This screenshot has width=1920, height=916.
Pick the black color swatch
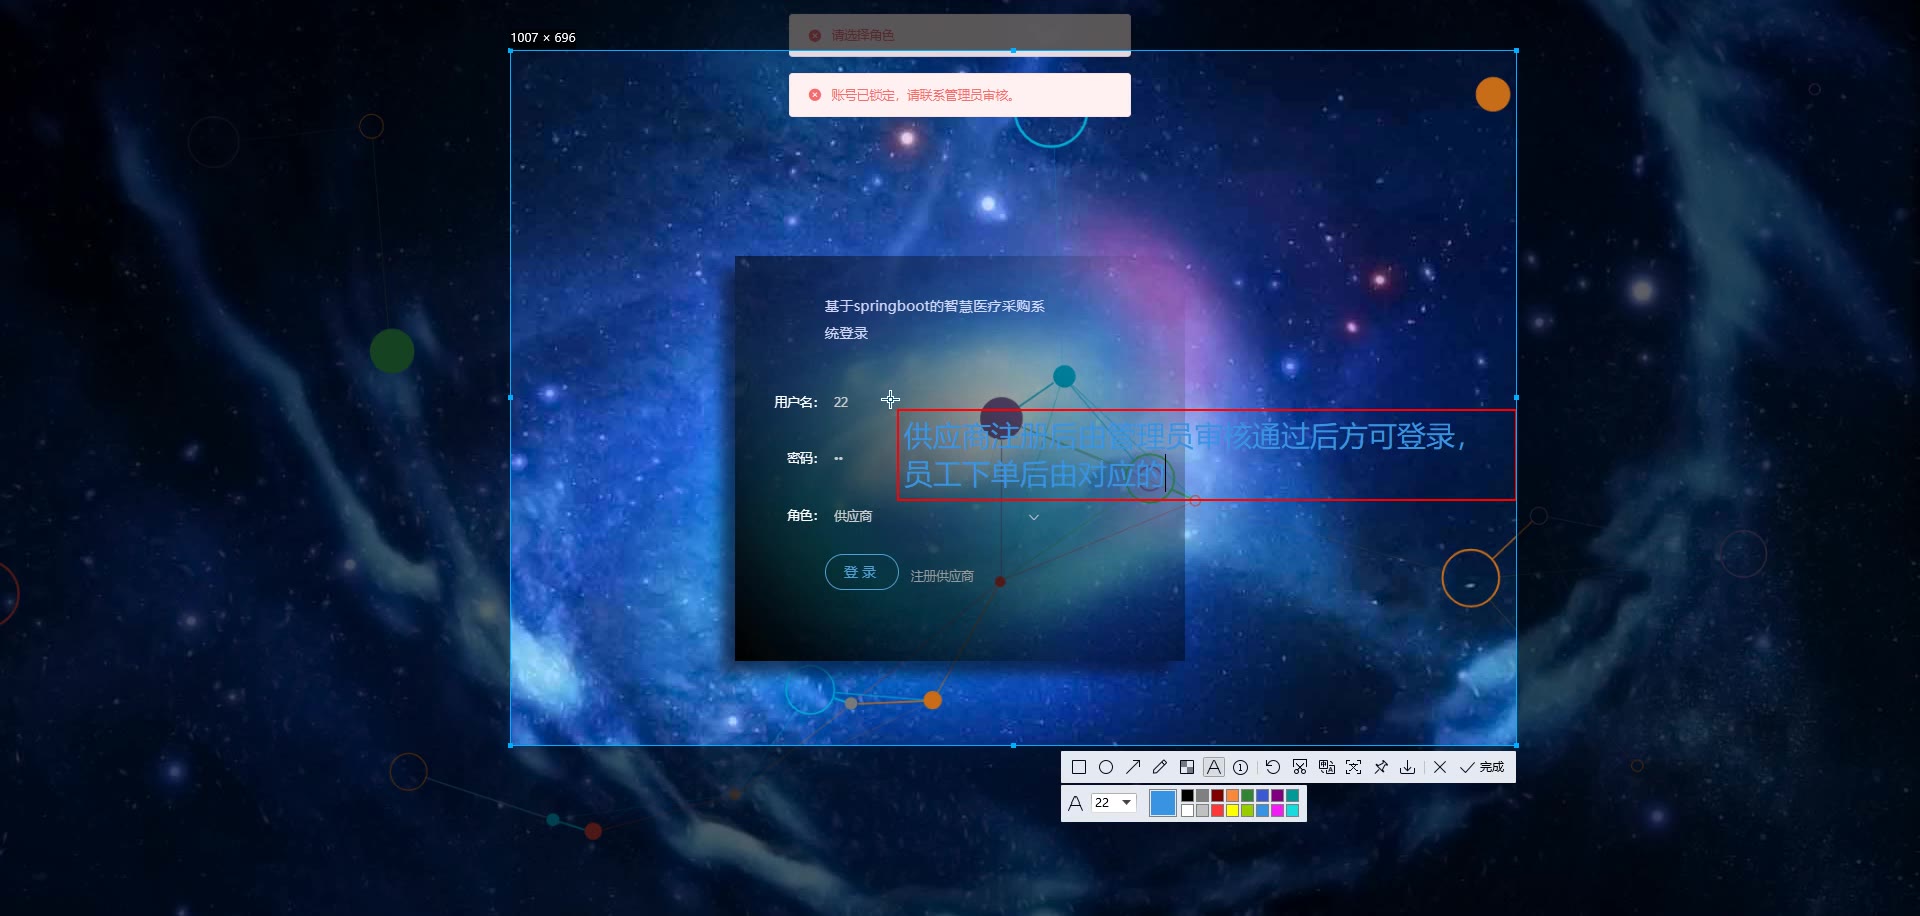[1188, 796]
